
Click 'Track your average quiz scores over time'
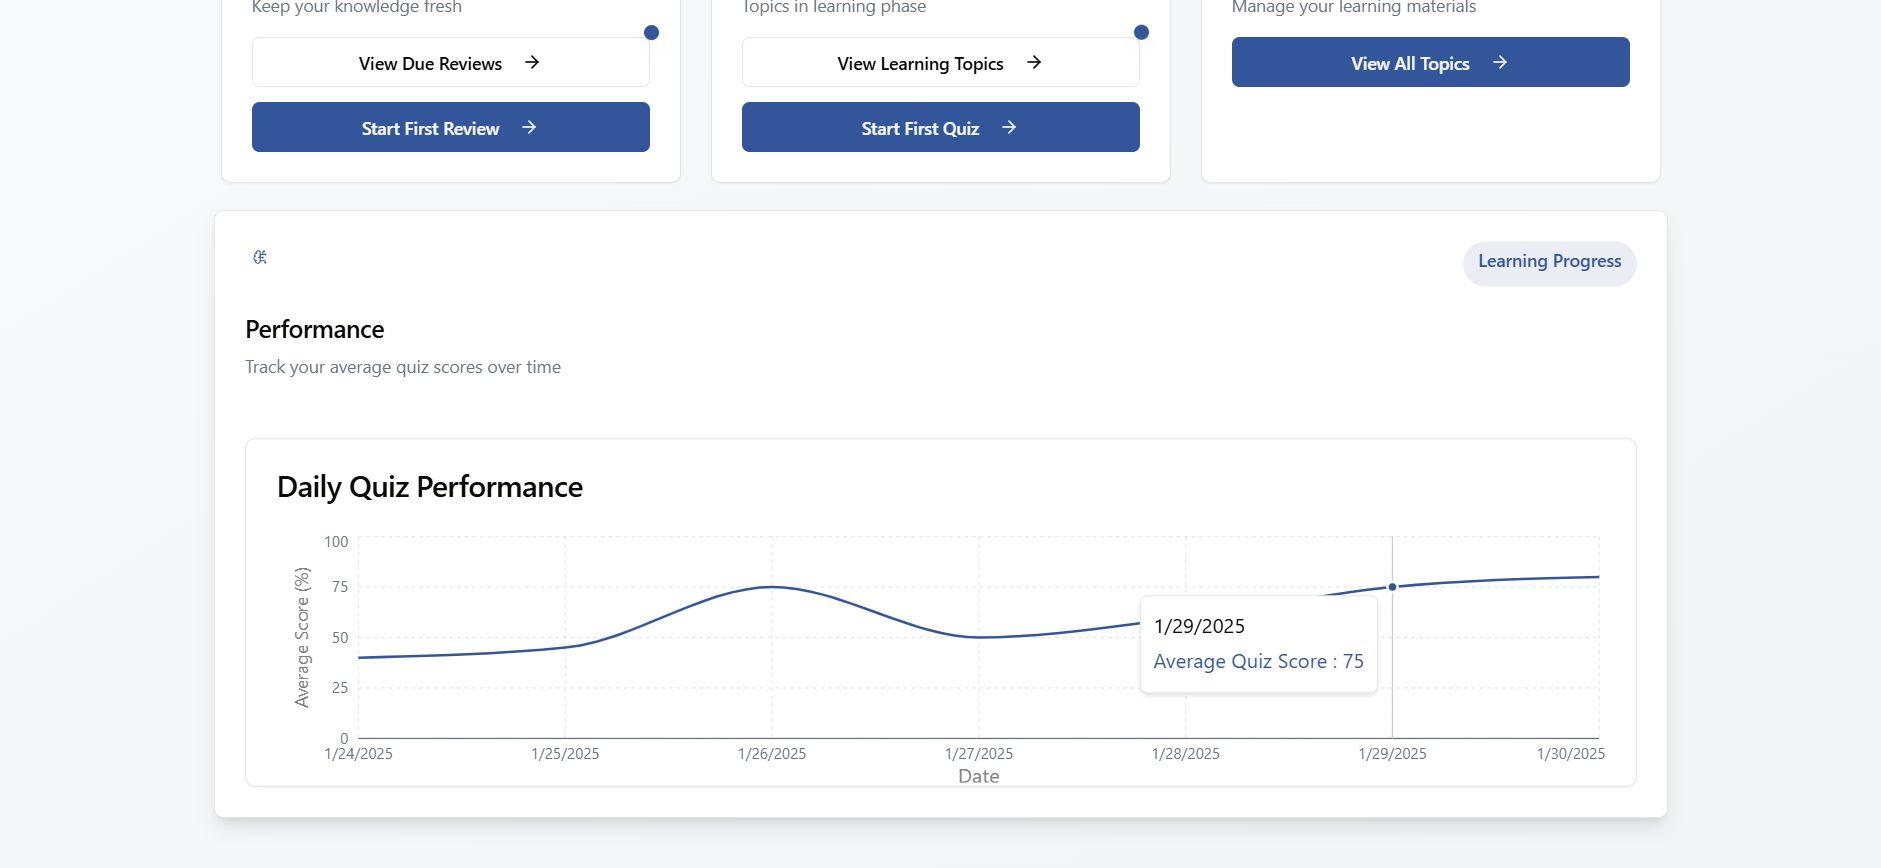point(403,367)
